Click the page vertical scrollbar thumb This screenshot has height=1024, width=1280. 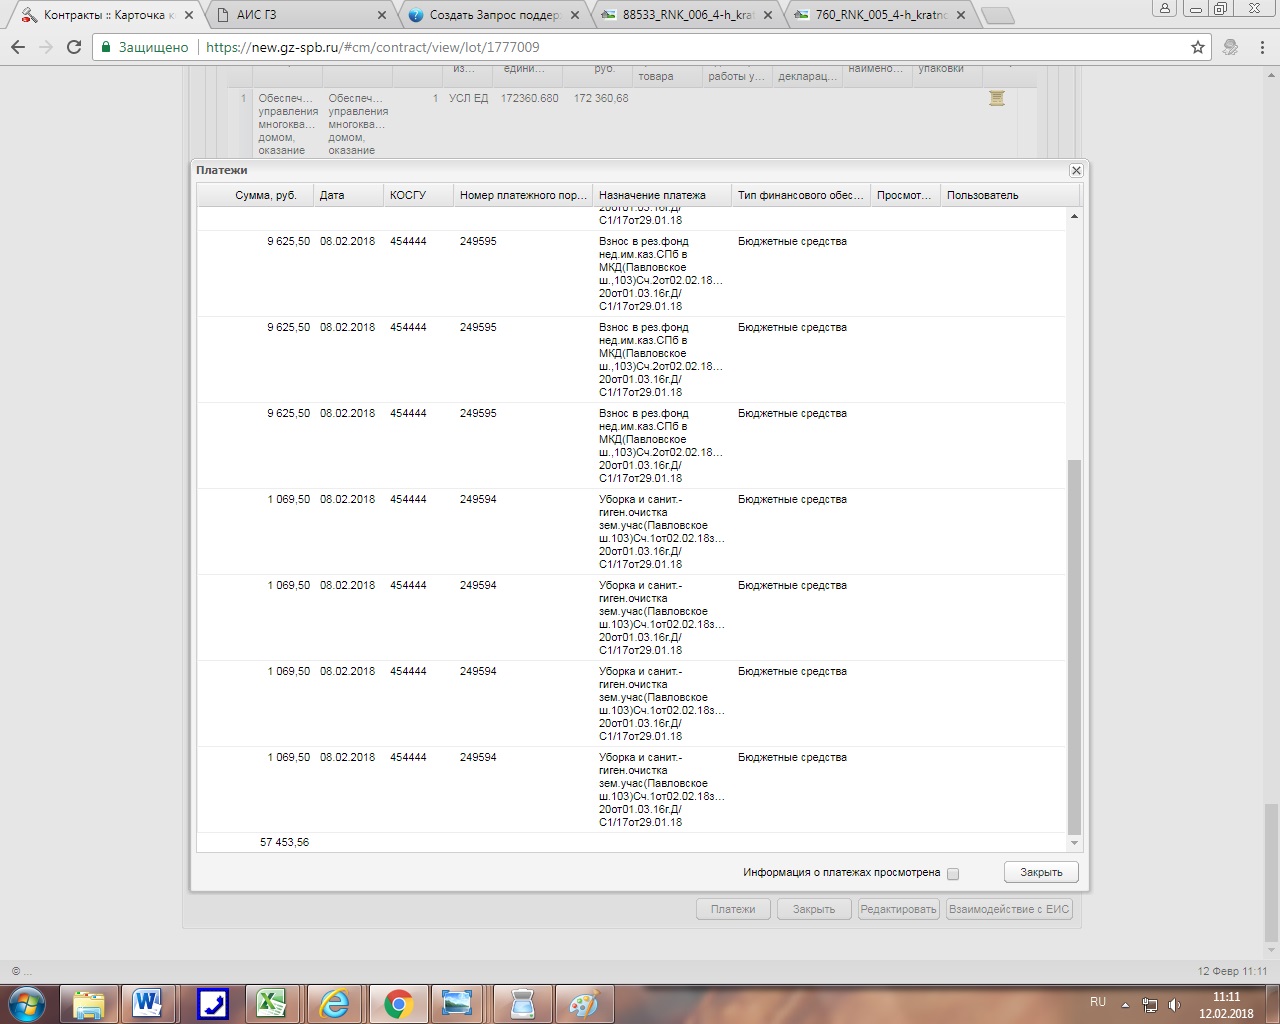(x=1271, y=873)
